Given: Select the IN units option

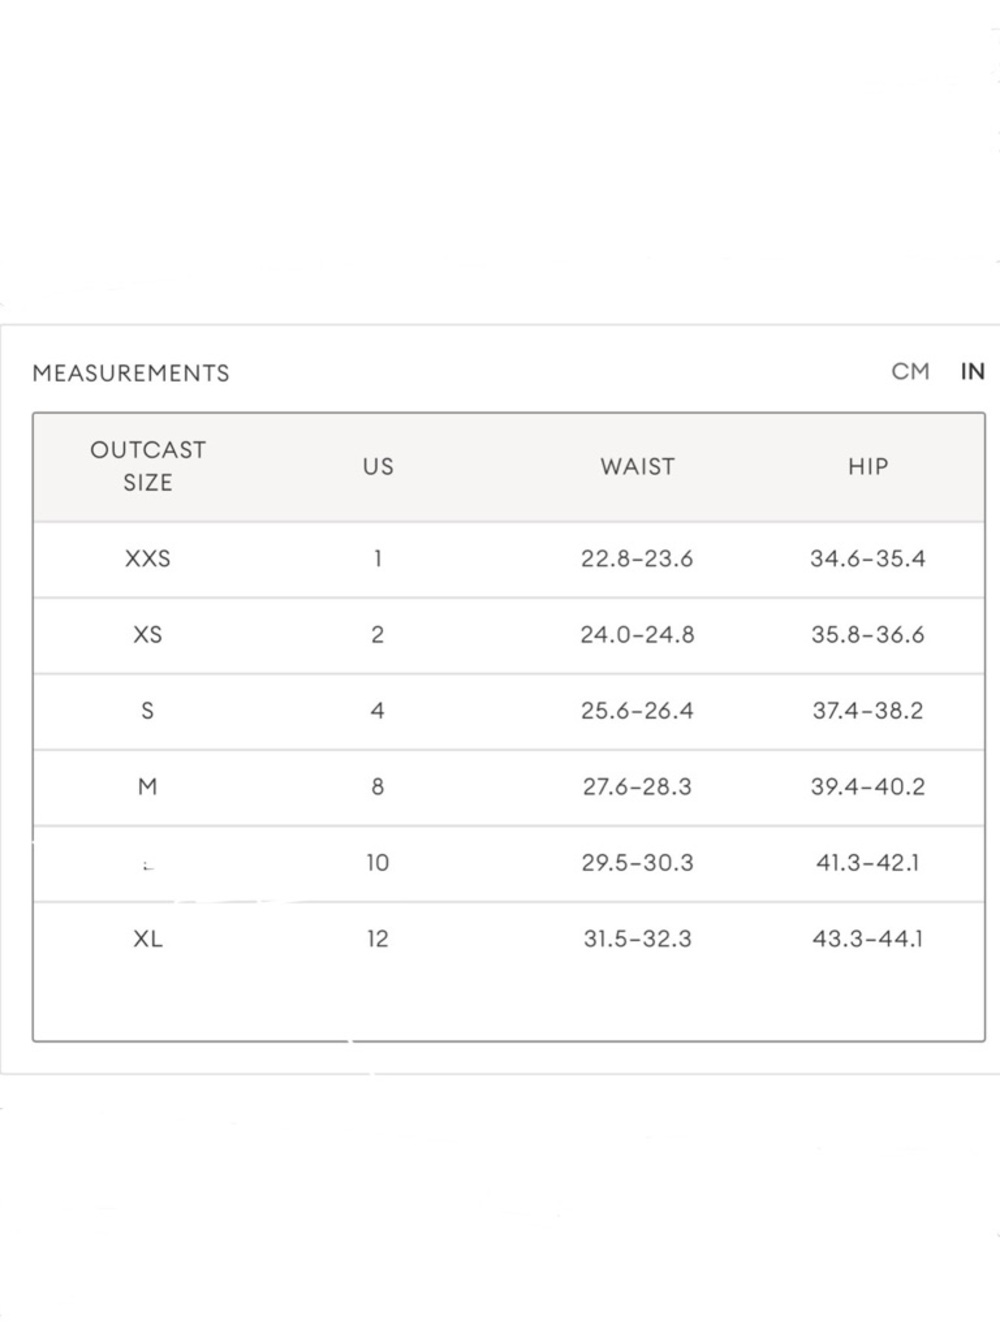Looking at the screenshot, I should click(x=972, y=372).
